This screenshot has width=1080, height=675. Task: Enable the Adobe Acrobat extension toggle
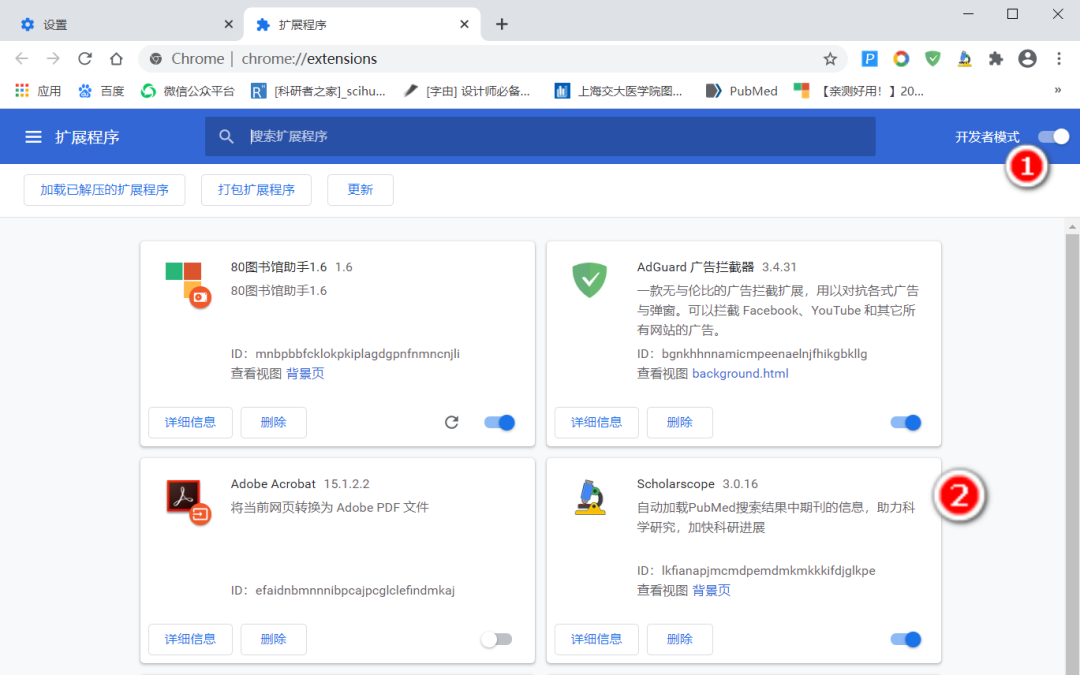[x=497, y=639]
